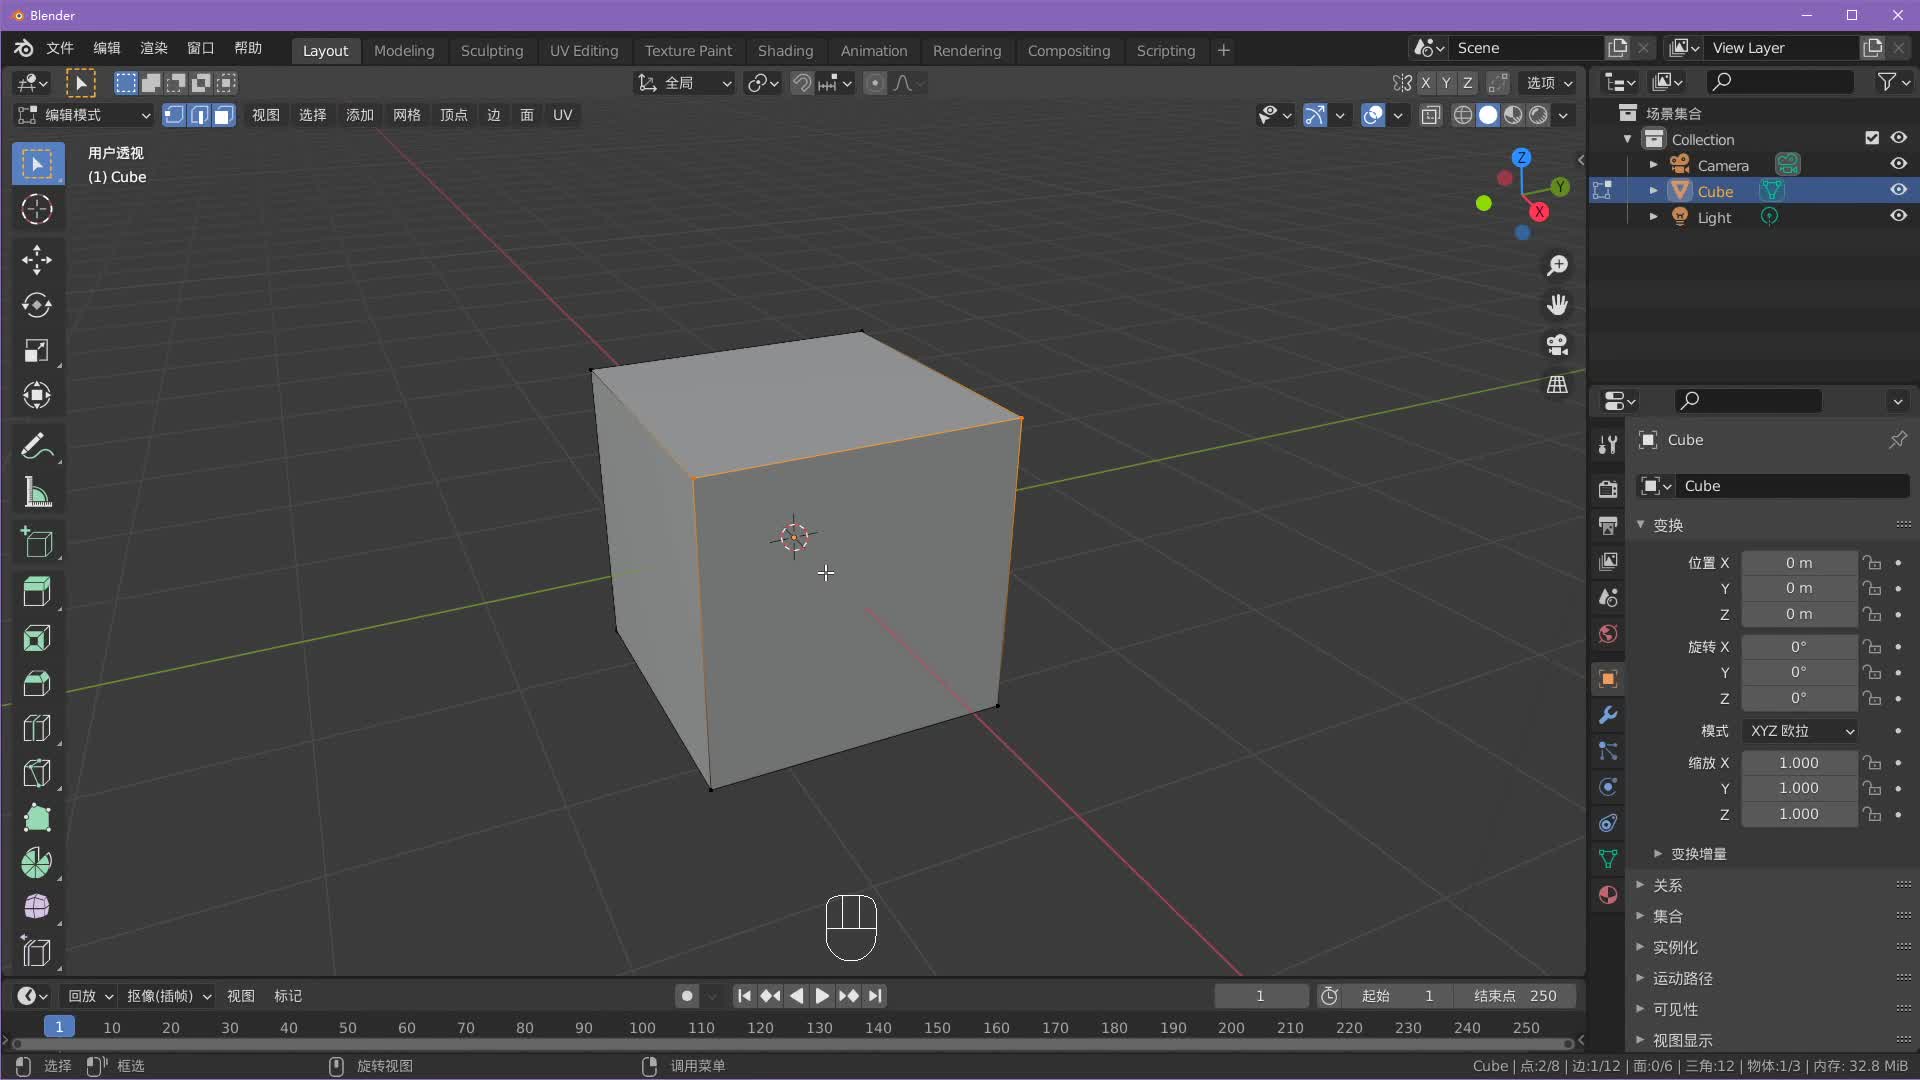Screen dimensions: 1920x1080
Task: Jump to the first frame
Action: point(744,996)
